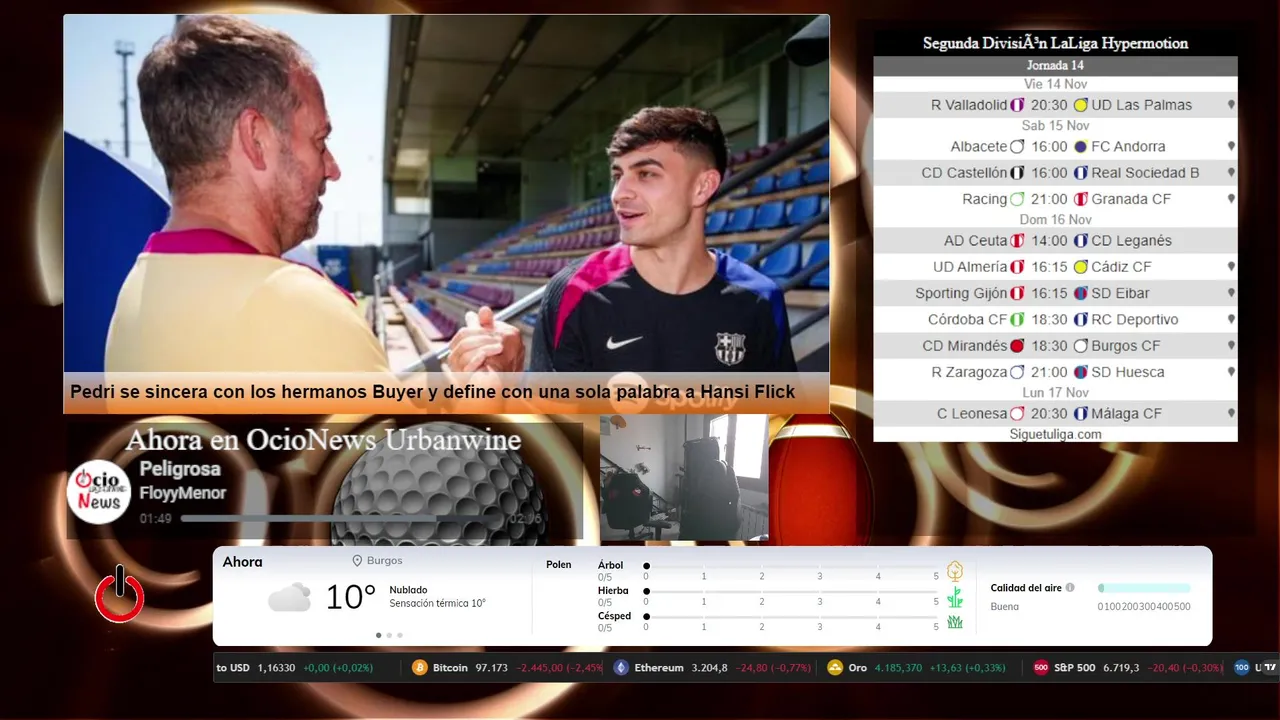Click the Cádiz CF yellow badge
This screenshot has height=720, width=1280.
point(1080,267)
